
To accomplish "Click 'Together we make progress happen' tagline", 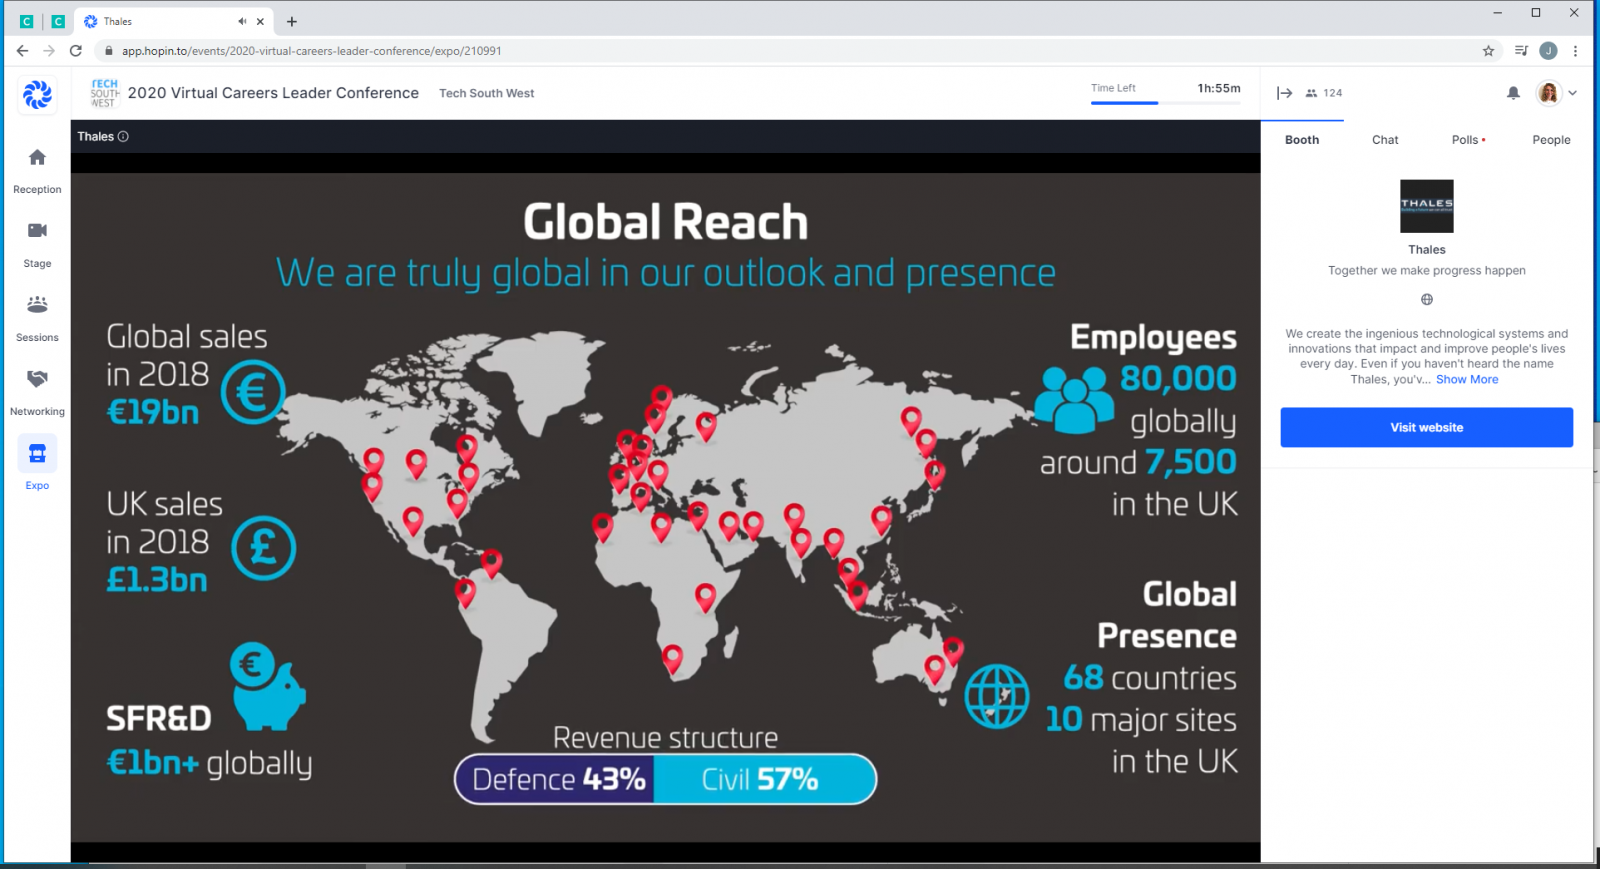I will click(x=1427, y=270).
